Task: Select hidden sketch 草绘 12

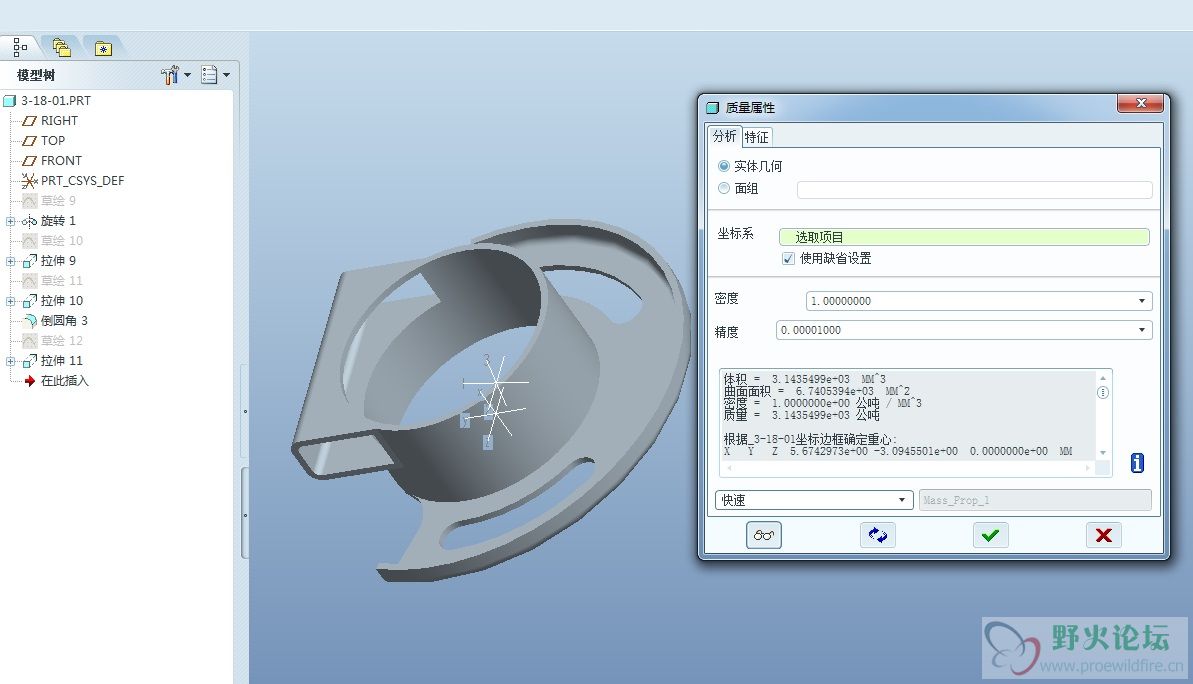Action: (x=62, y=341)
